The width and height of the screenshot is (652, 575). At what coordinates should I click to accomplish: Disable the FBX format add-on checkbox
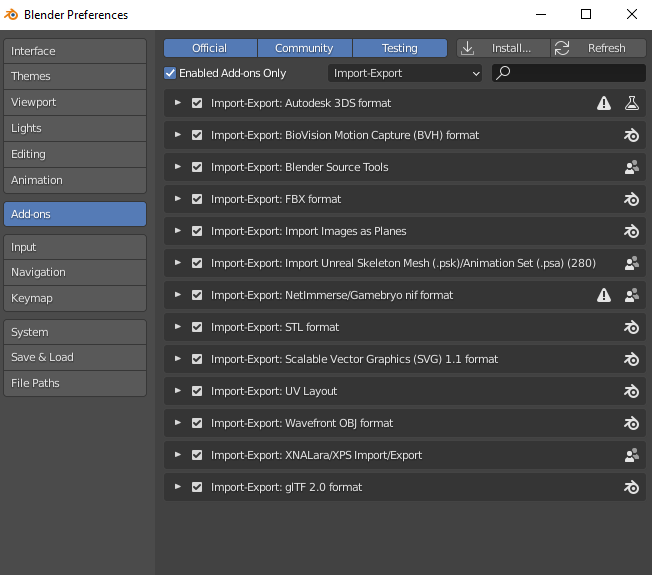tap(197, 199)
